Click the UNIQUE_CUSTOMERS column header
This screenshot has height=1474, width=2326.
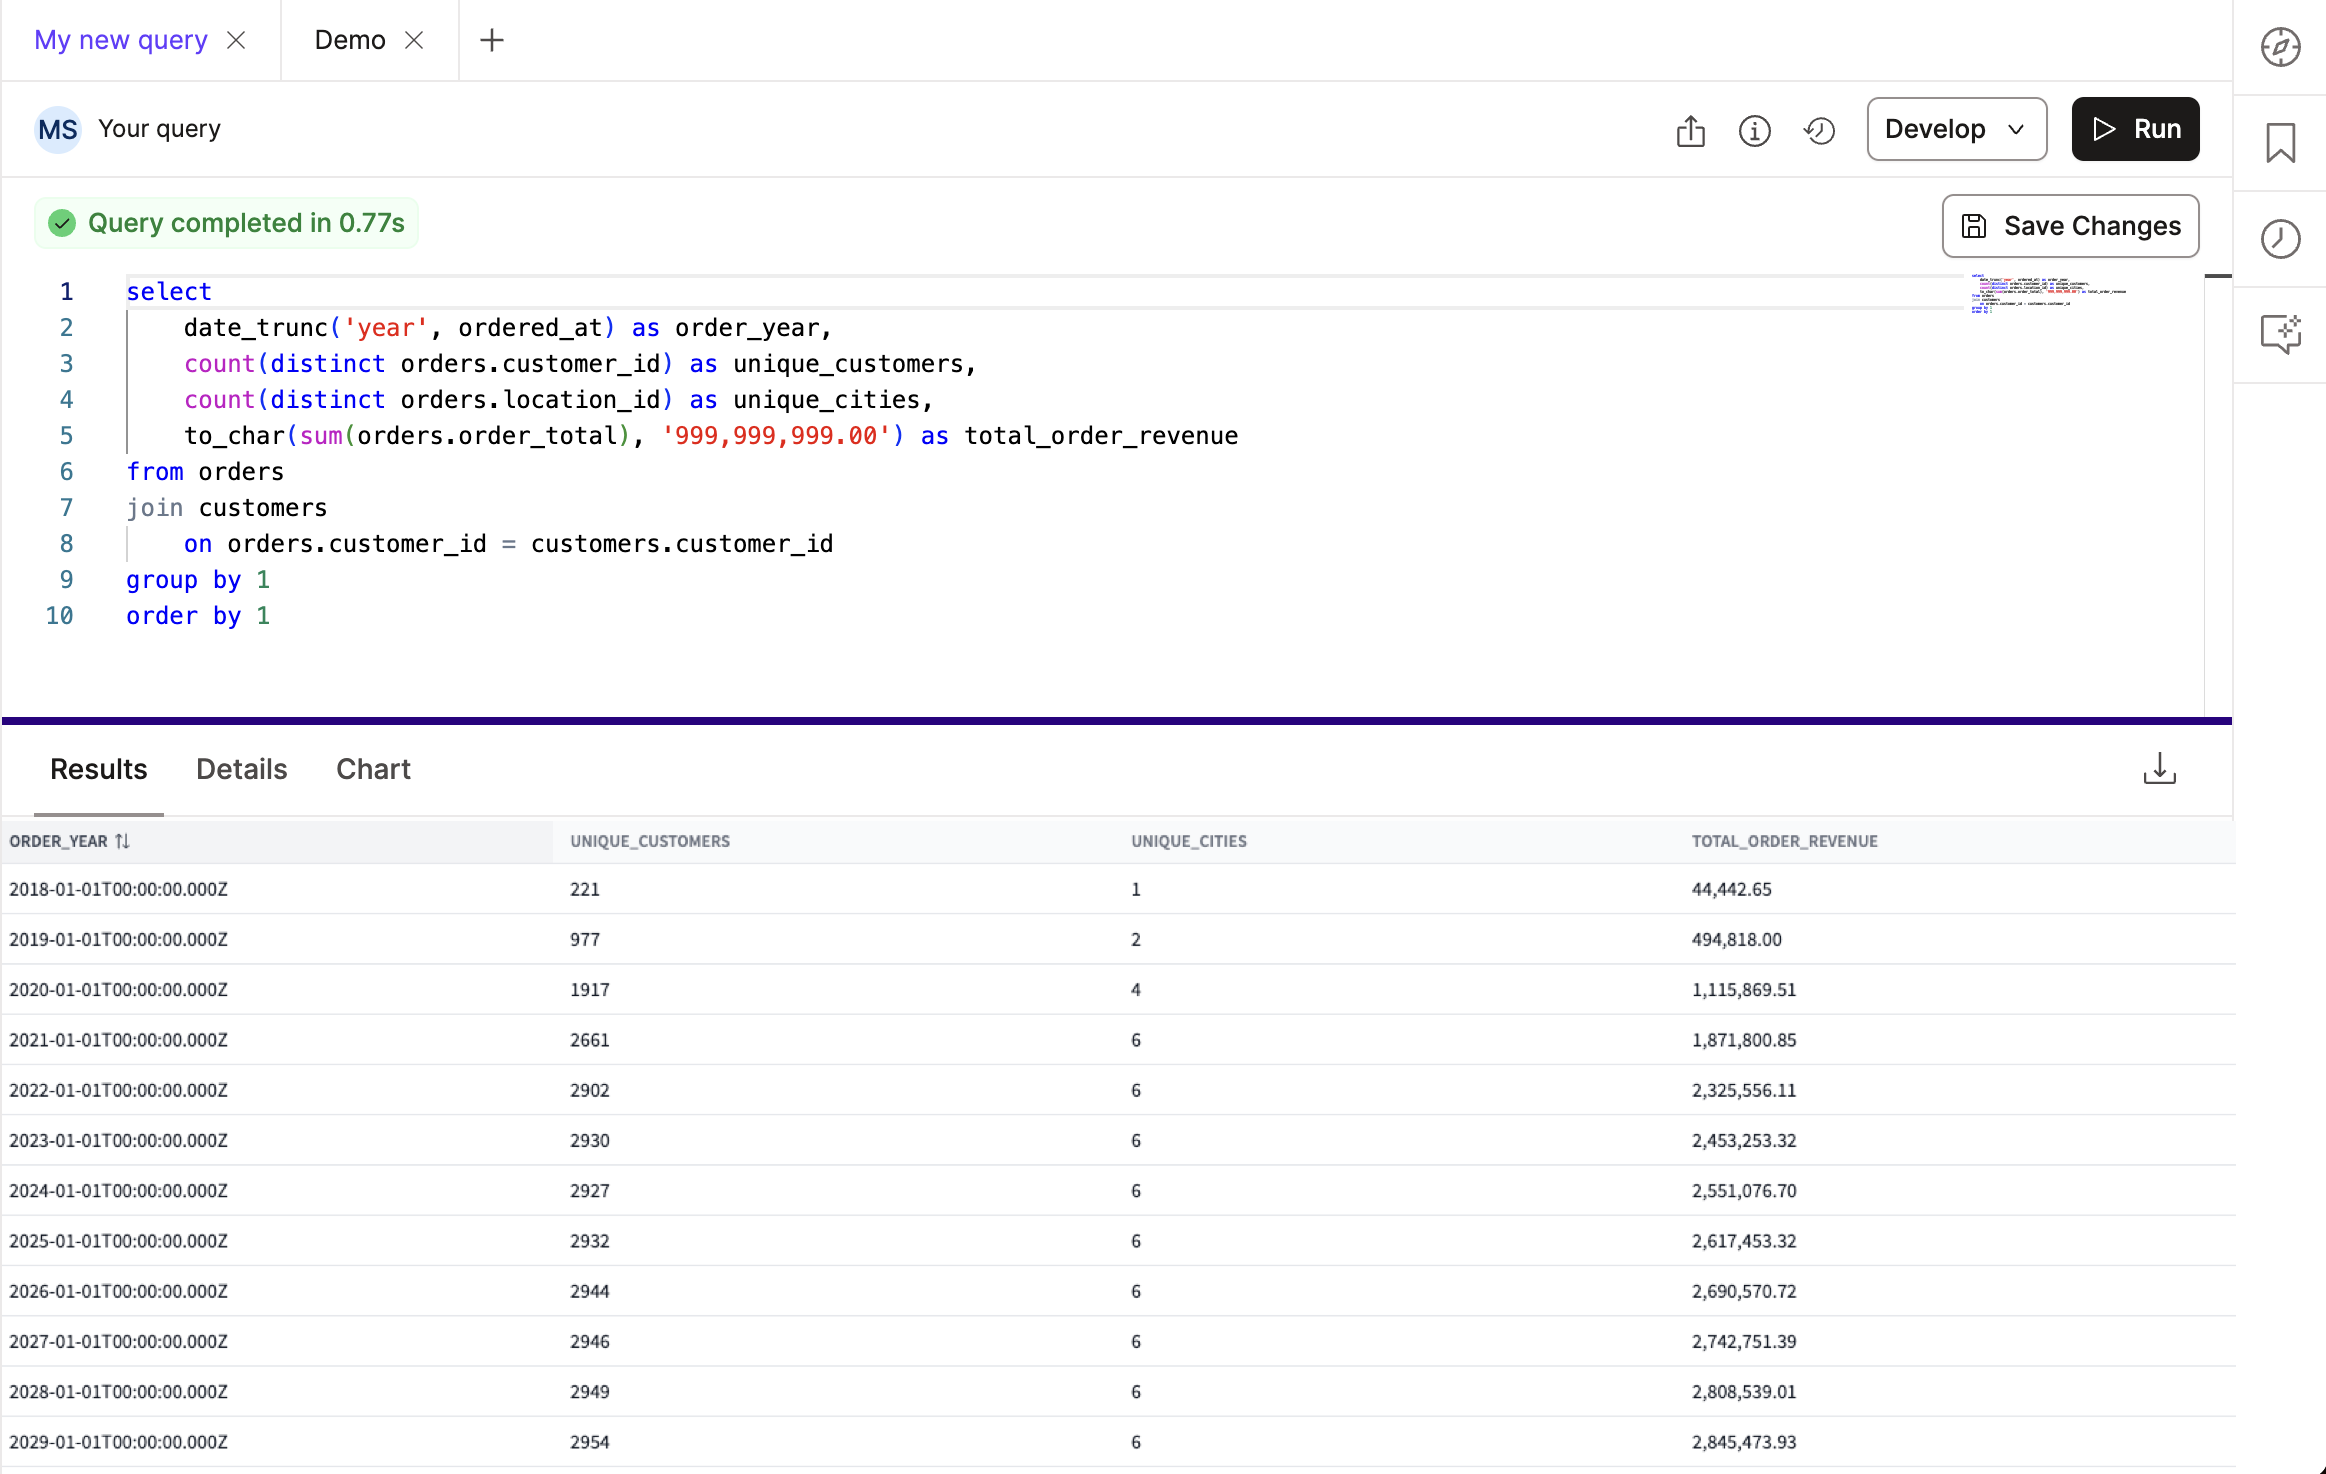click(x=650, y=841)
